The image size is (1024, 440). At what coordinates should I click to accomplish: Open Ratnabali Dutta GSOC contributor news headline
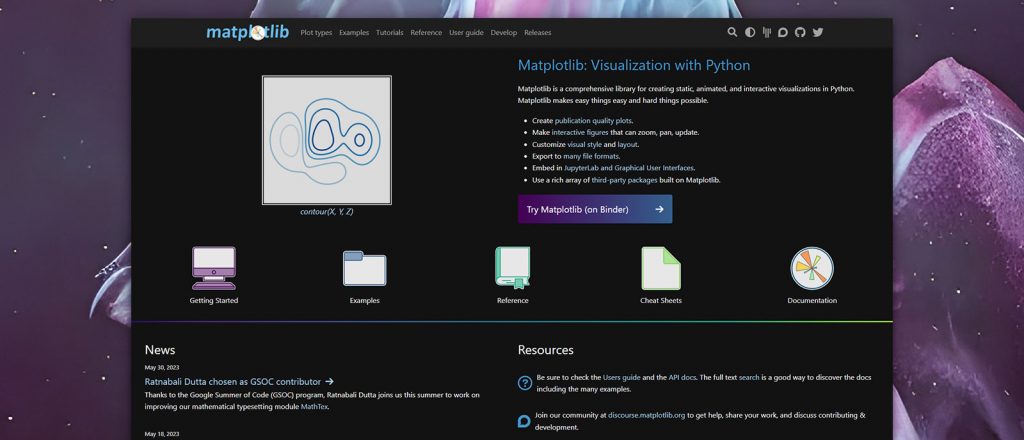232,382
